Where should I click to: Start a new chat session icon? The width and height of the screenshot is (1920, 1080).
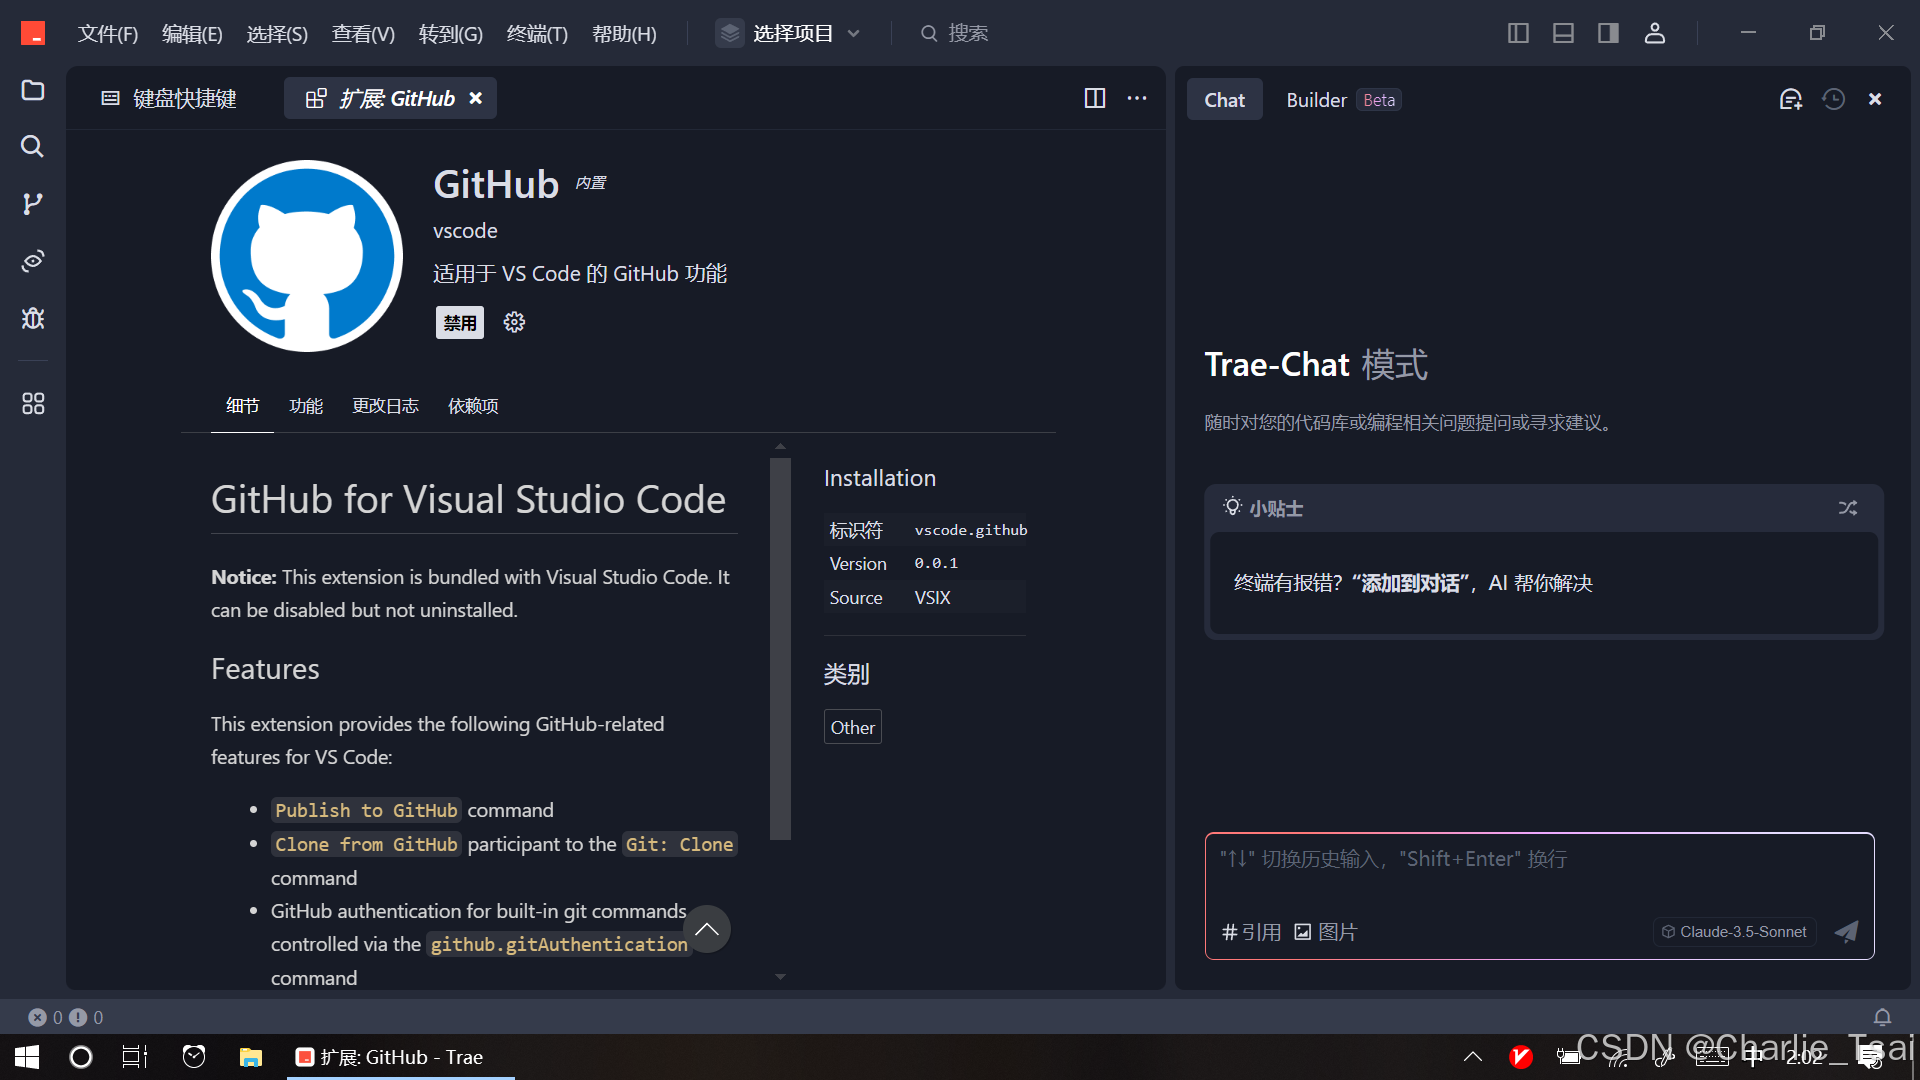point(1790,99)
